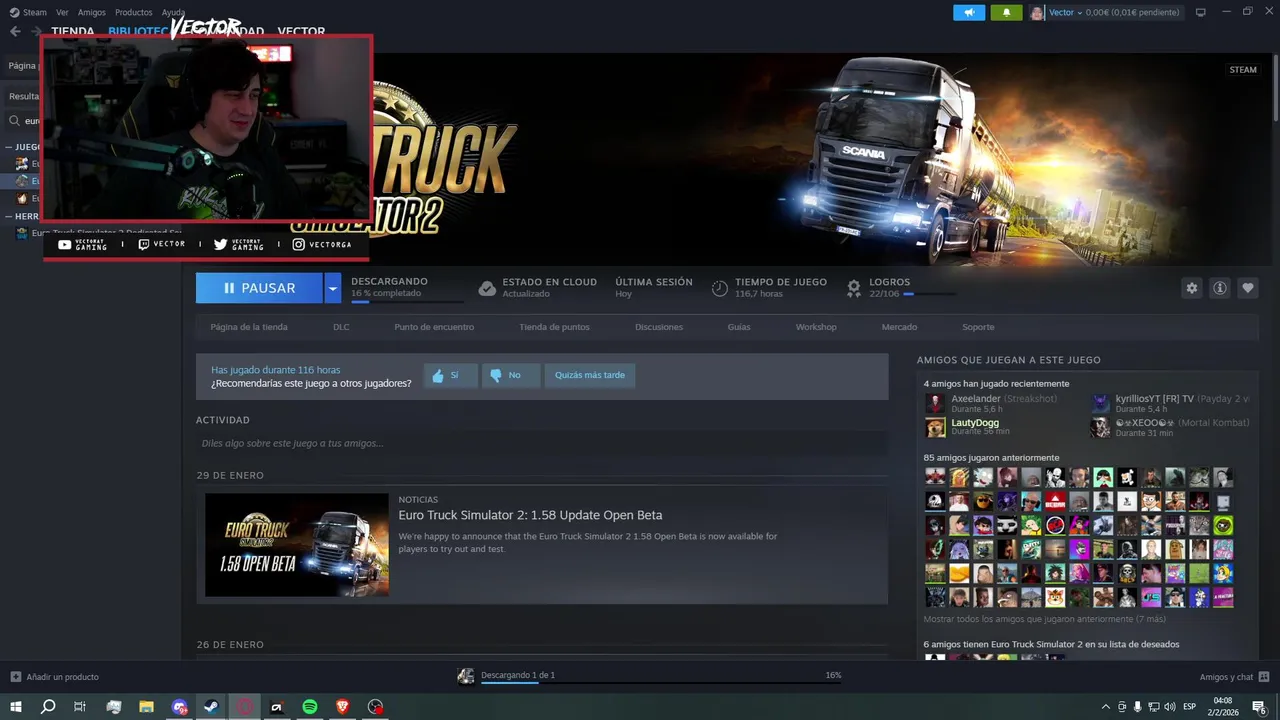Click the achievements trophy icon next to LOGROS
Image resolution: width=1280 pixels, height=720 pixels.
pyautogui.click(x=854, y=288)
